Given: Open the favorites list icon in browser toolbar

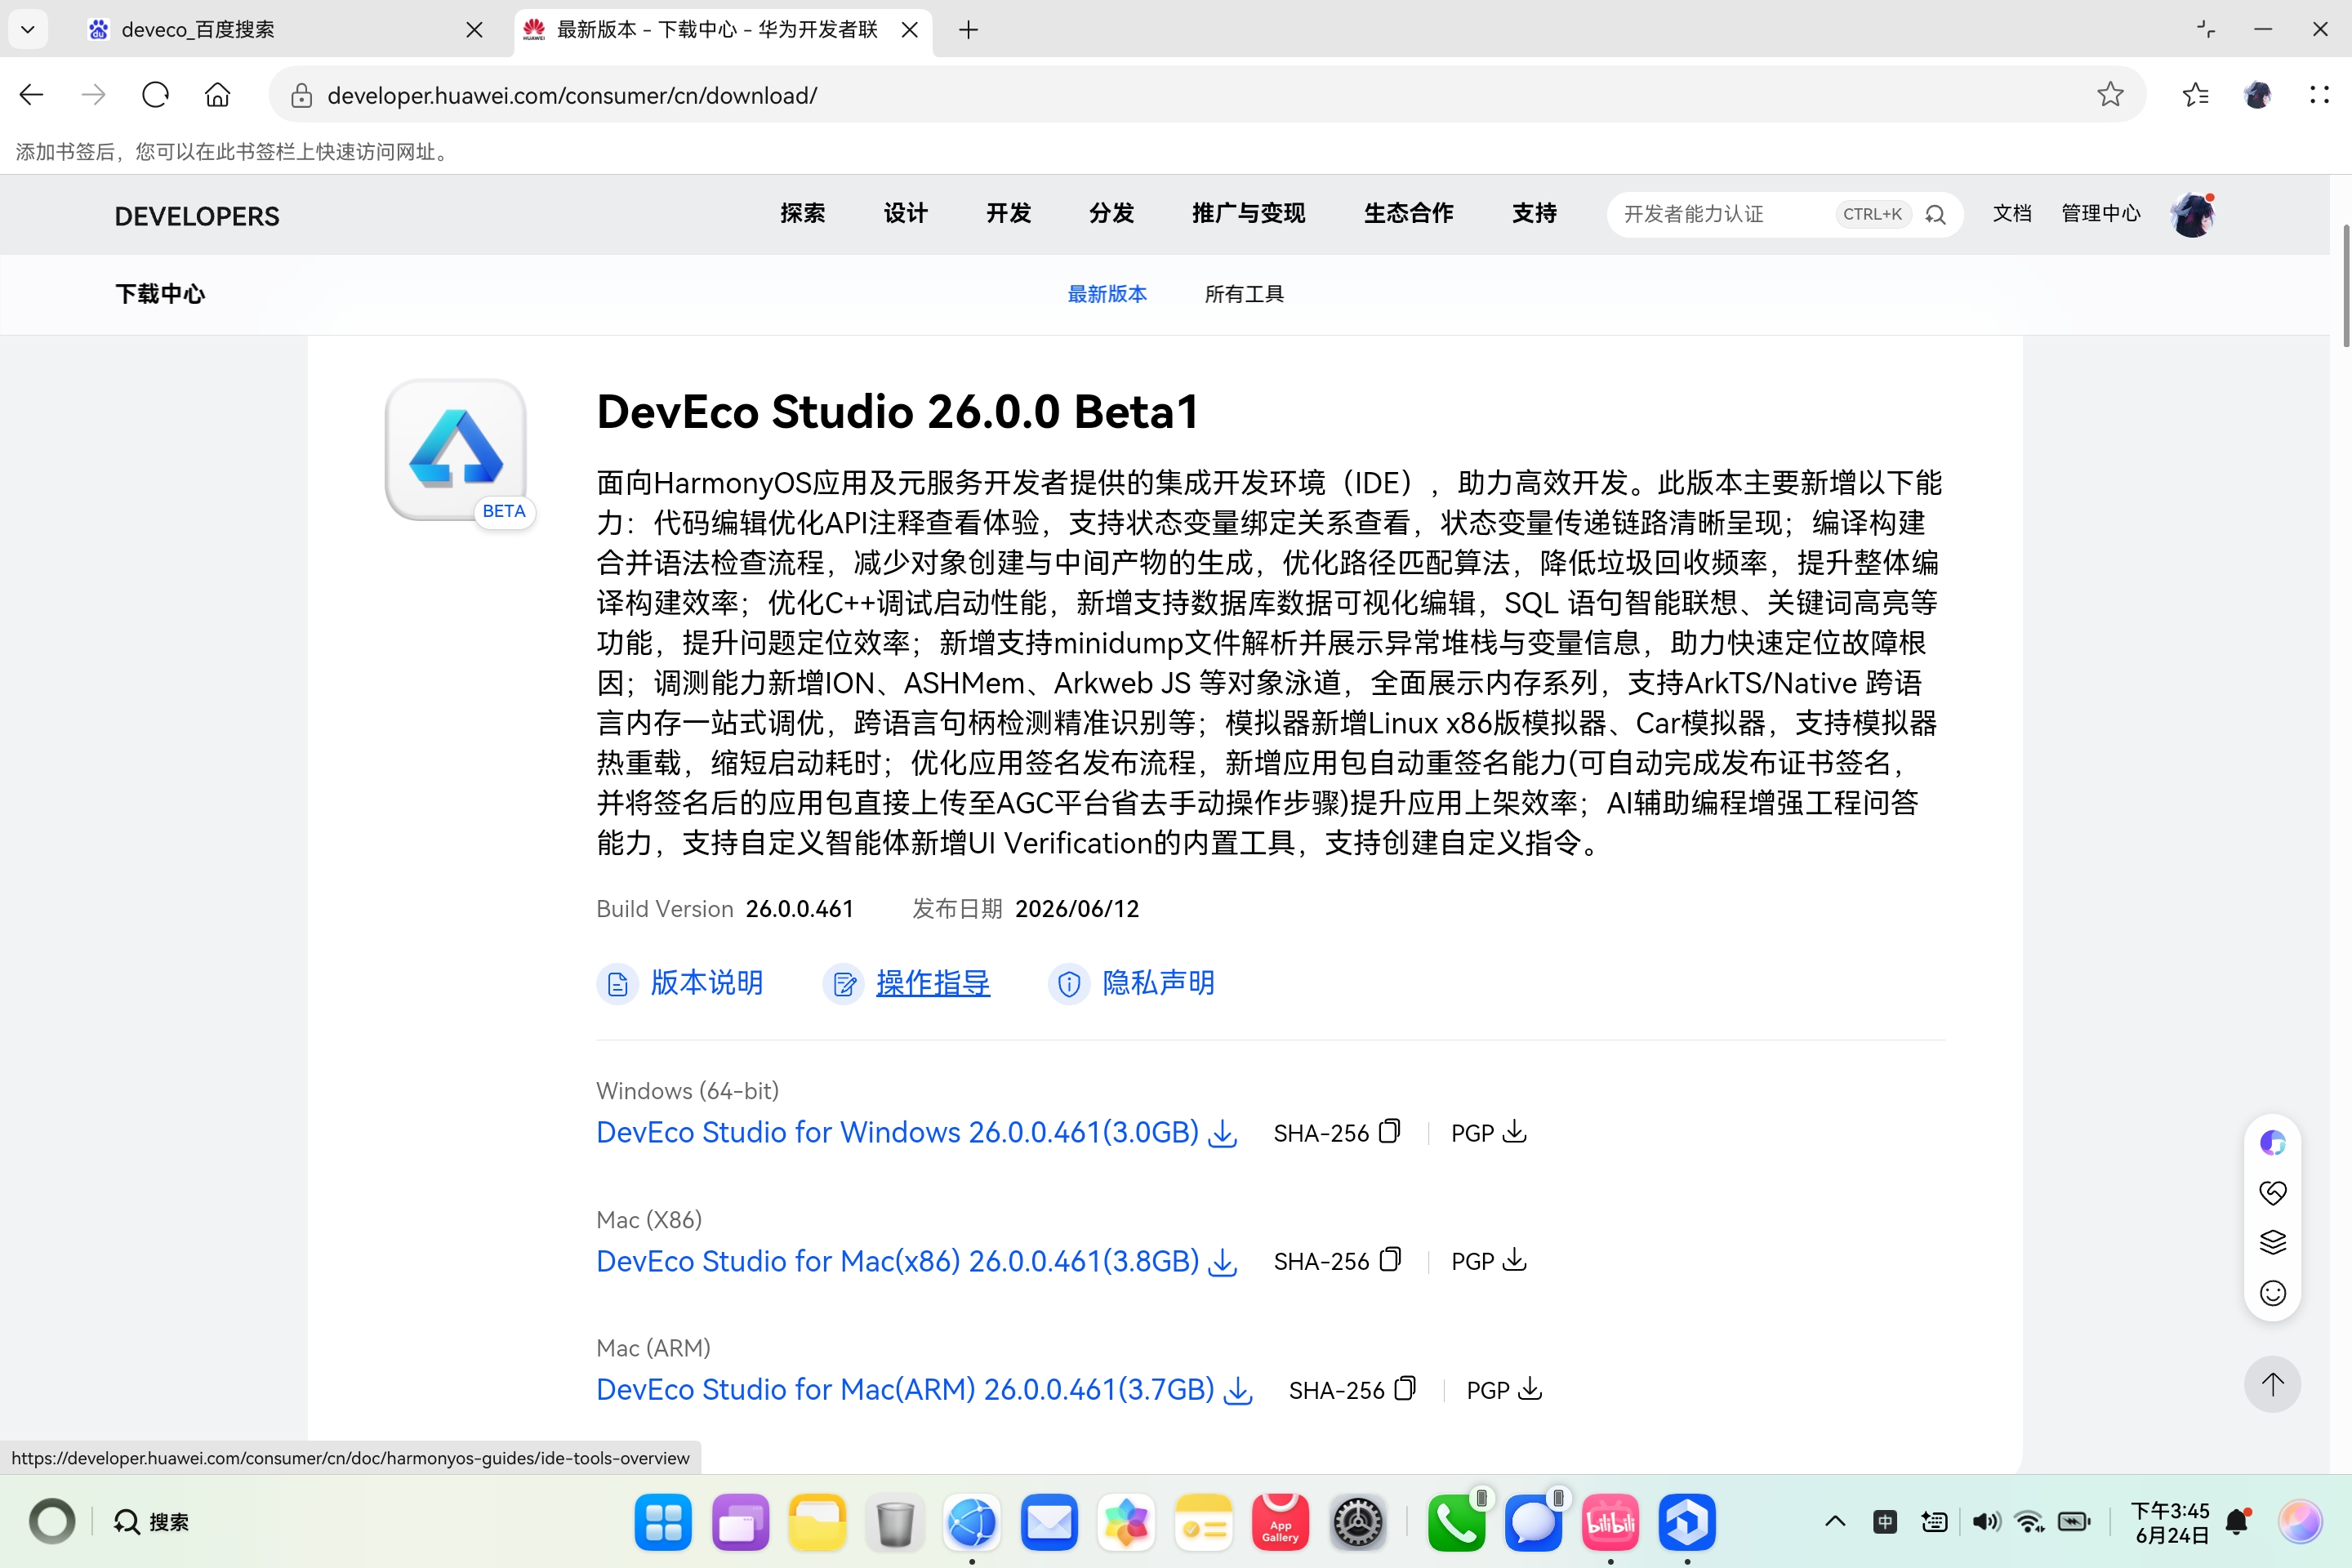Looking at the screenshot, I should point(2195,95).
